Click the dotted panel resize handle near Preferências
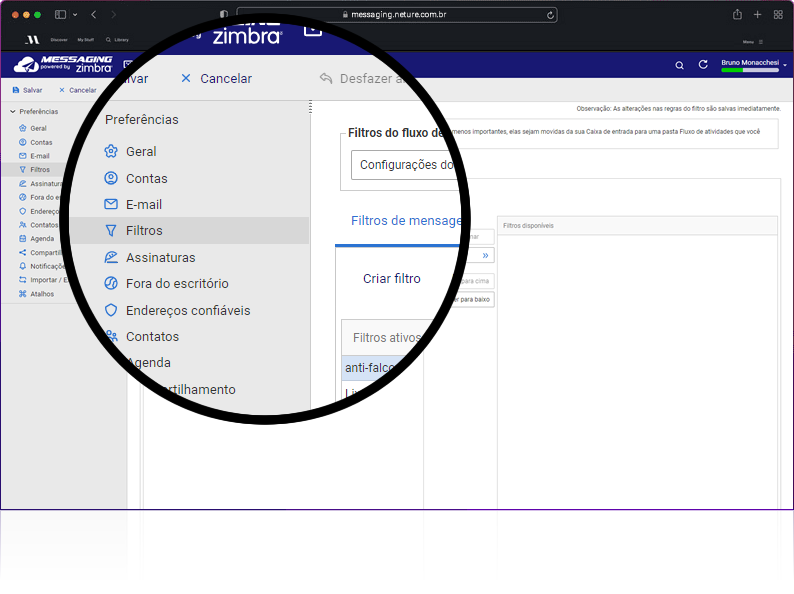 [x=310, y=107]
